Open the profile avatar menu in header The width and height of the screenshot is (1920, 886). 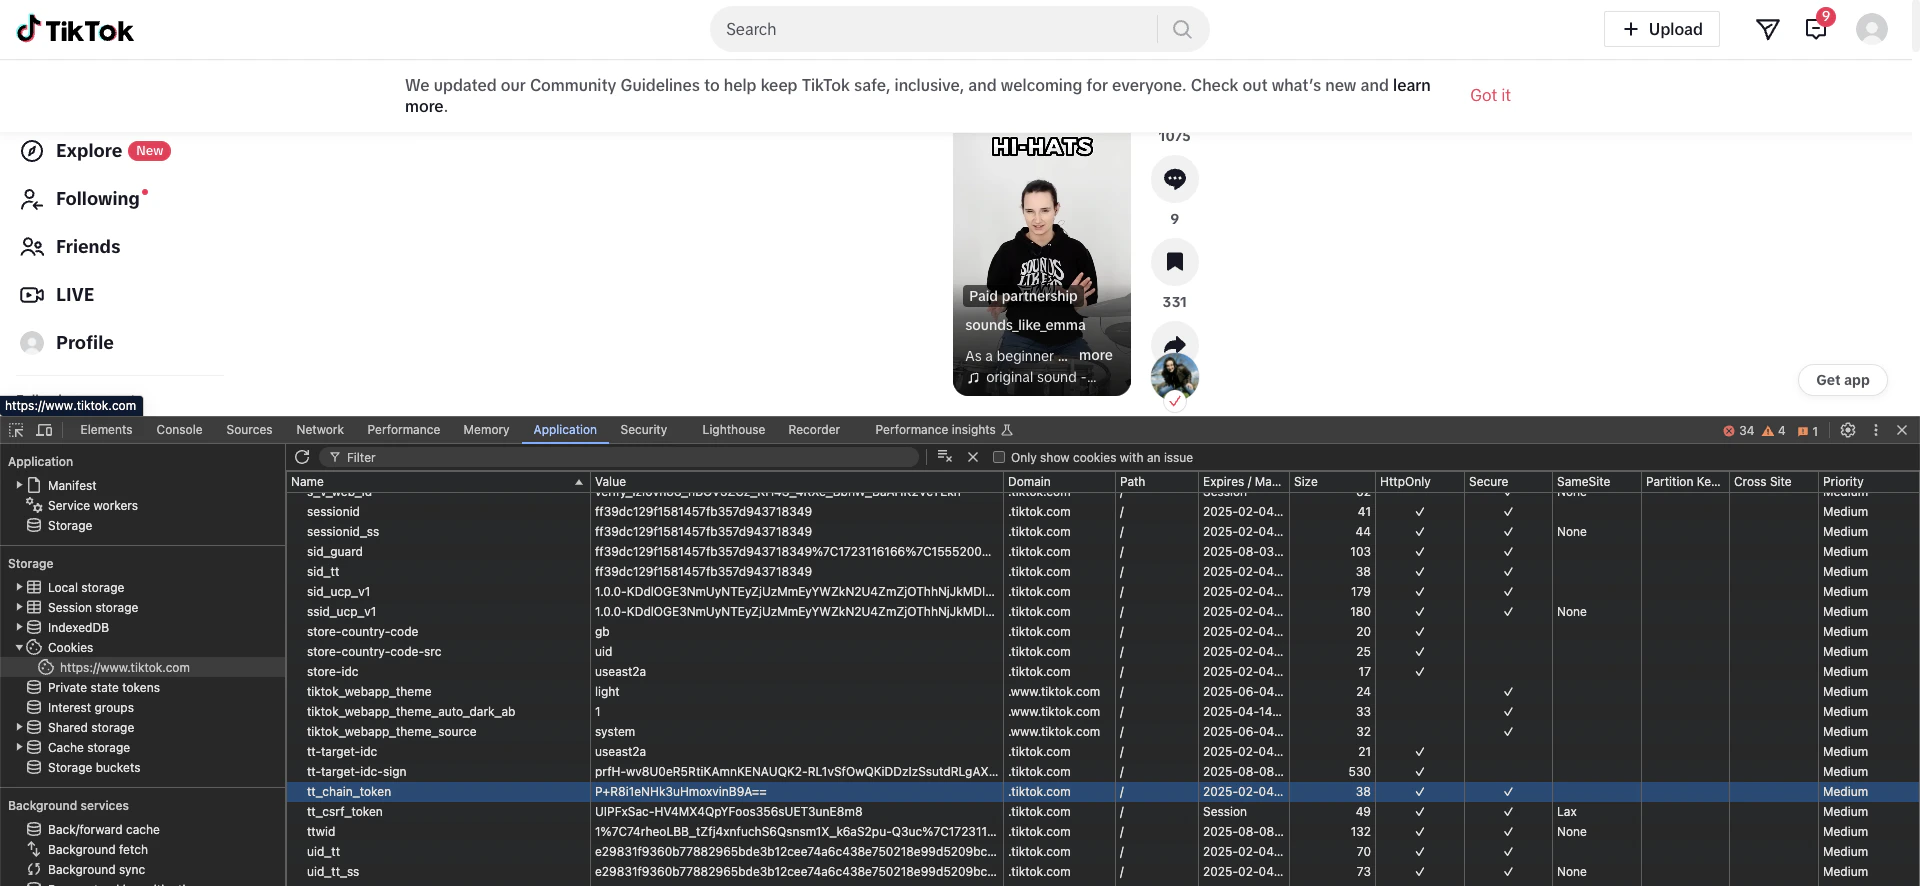point(1871,29)
